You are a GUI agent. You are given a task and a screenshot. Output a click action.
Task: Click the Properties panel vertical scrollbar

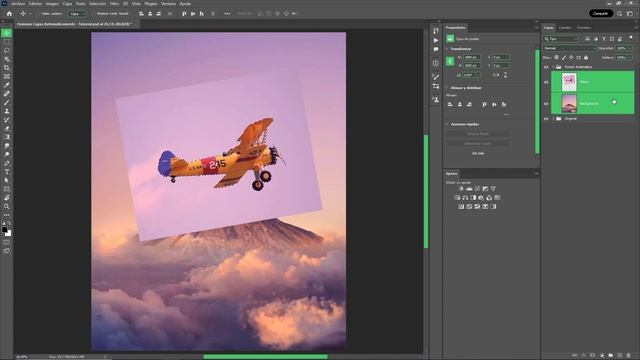coord(537,101)
